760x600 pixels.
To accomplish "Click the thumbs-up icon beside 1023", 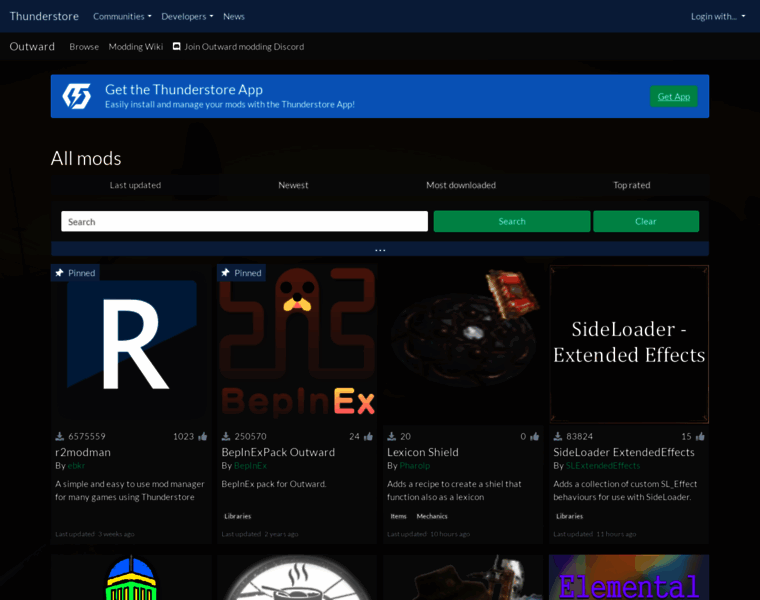I will pyautogui.click(x=203, y=437).
